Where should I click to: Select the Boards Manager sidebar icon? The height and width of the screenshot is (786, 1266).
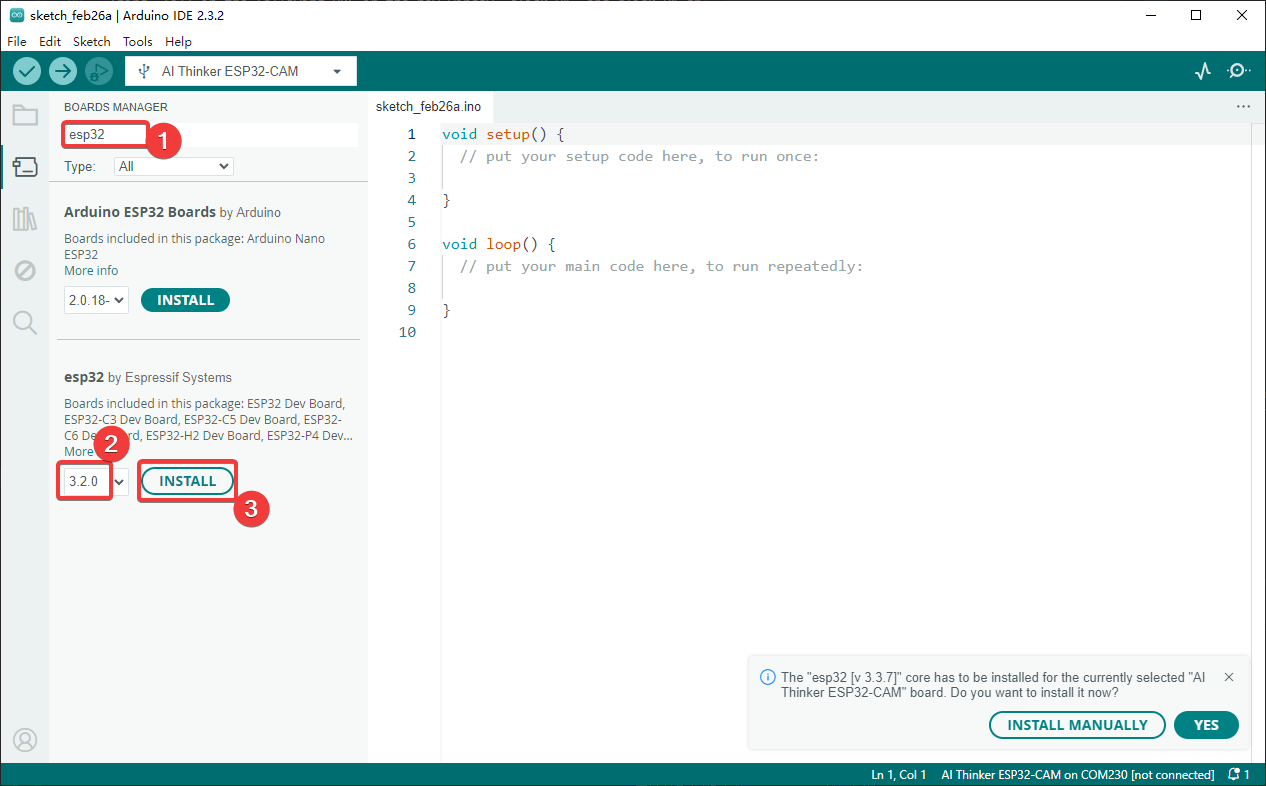click(25, 167)
